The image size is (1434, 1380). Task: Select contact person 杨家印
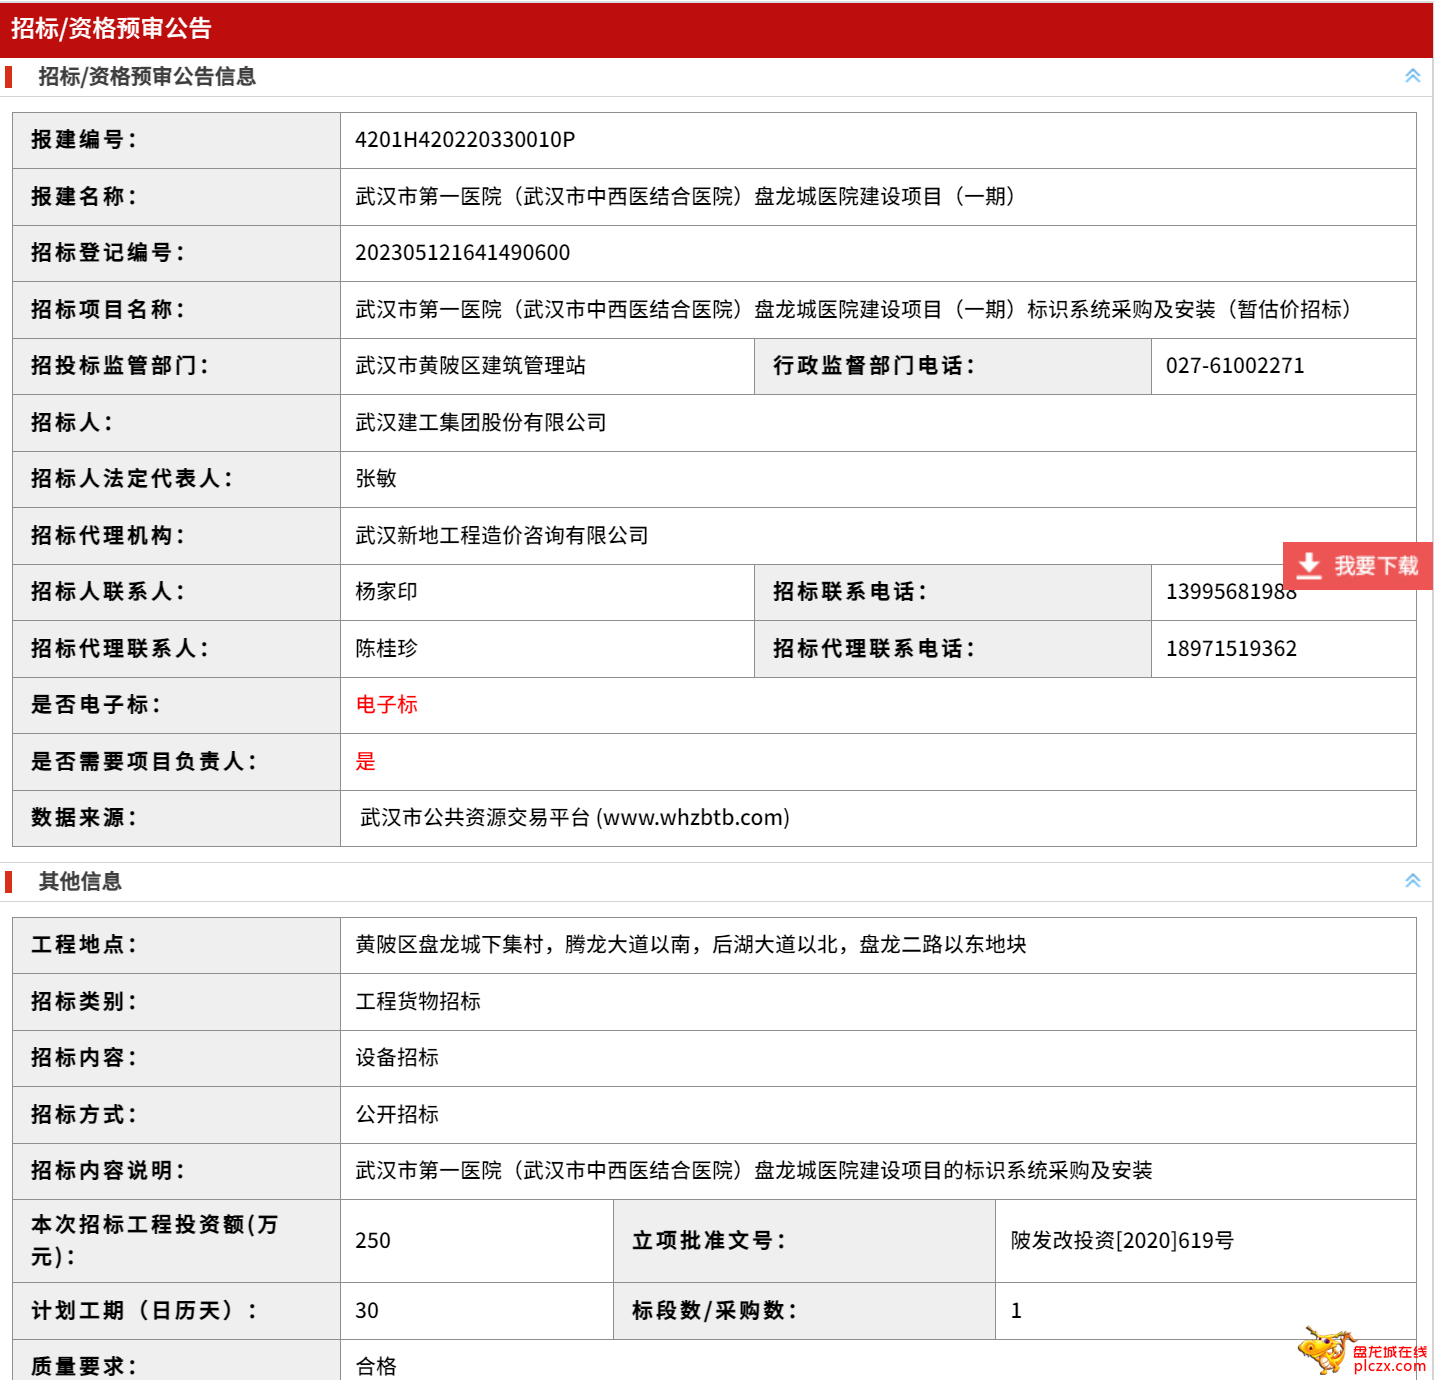point(387,592)
